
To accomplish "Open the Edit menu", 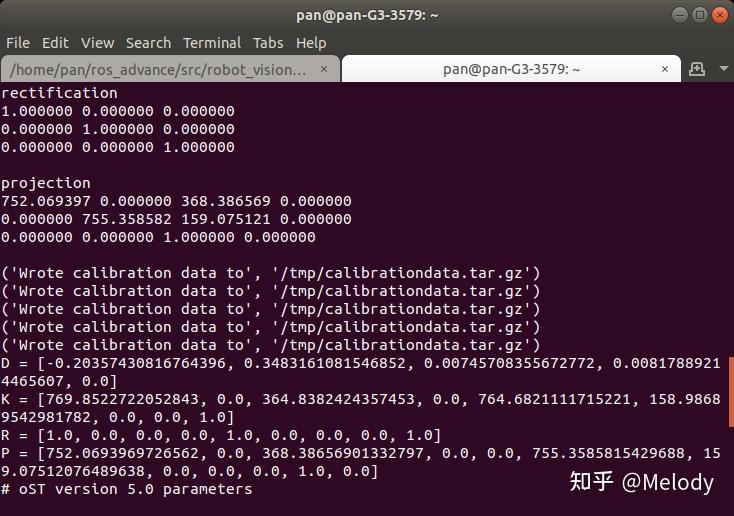I will [x=55, y=43].
